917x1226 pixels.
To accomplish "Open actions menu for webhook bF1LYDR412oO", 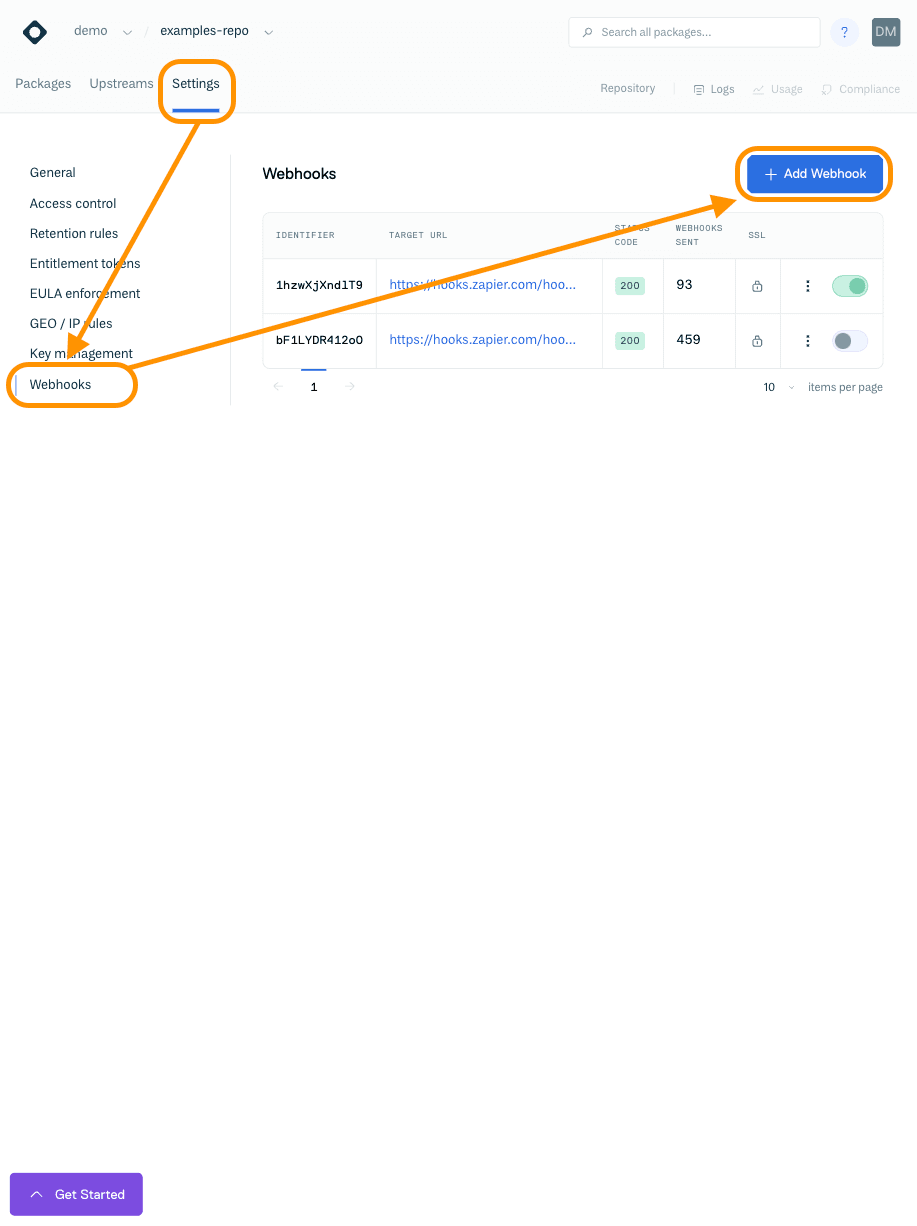I will pos(807,340).
